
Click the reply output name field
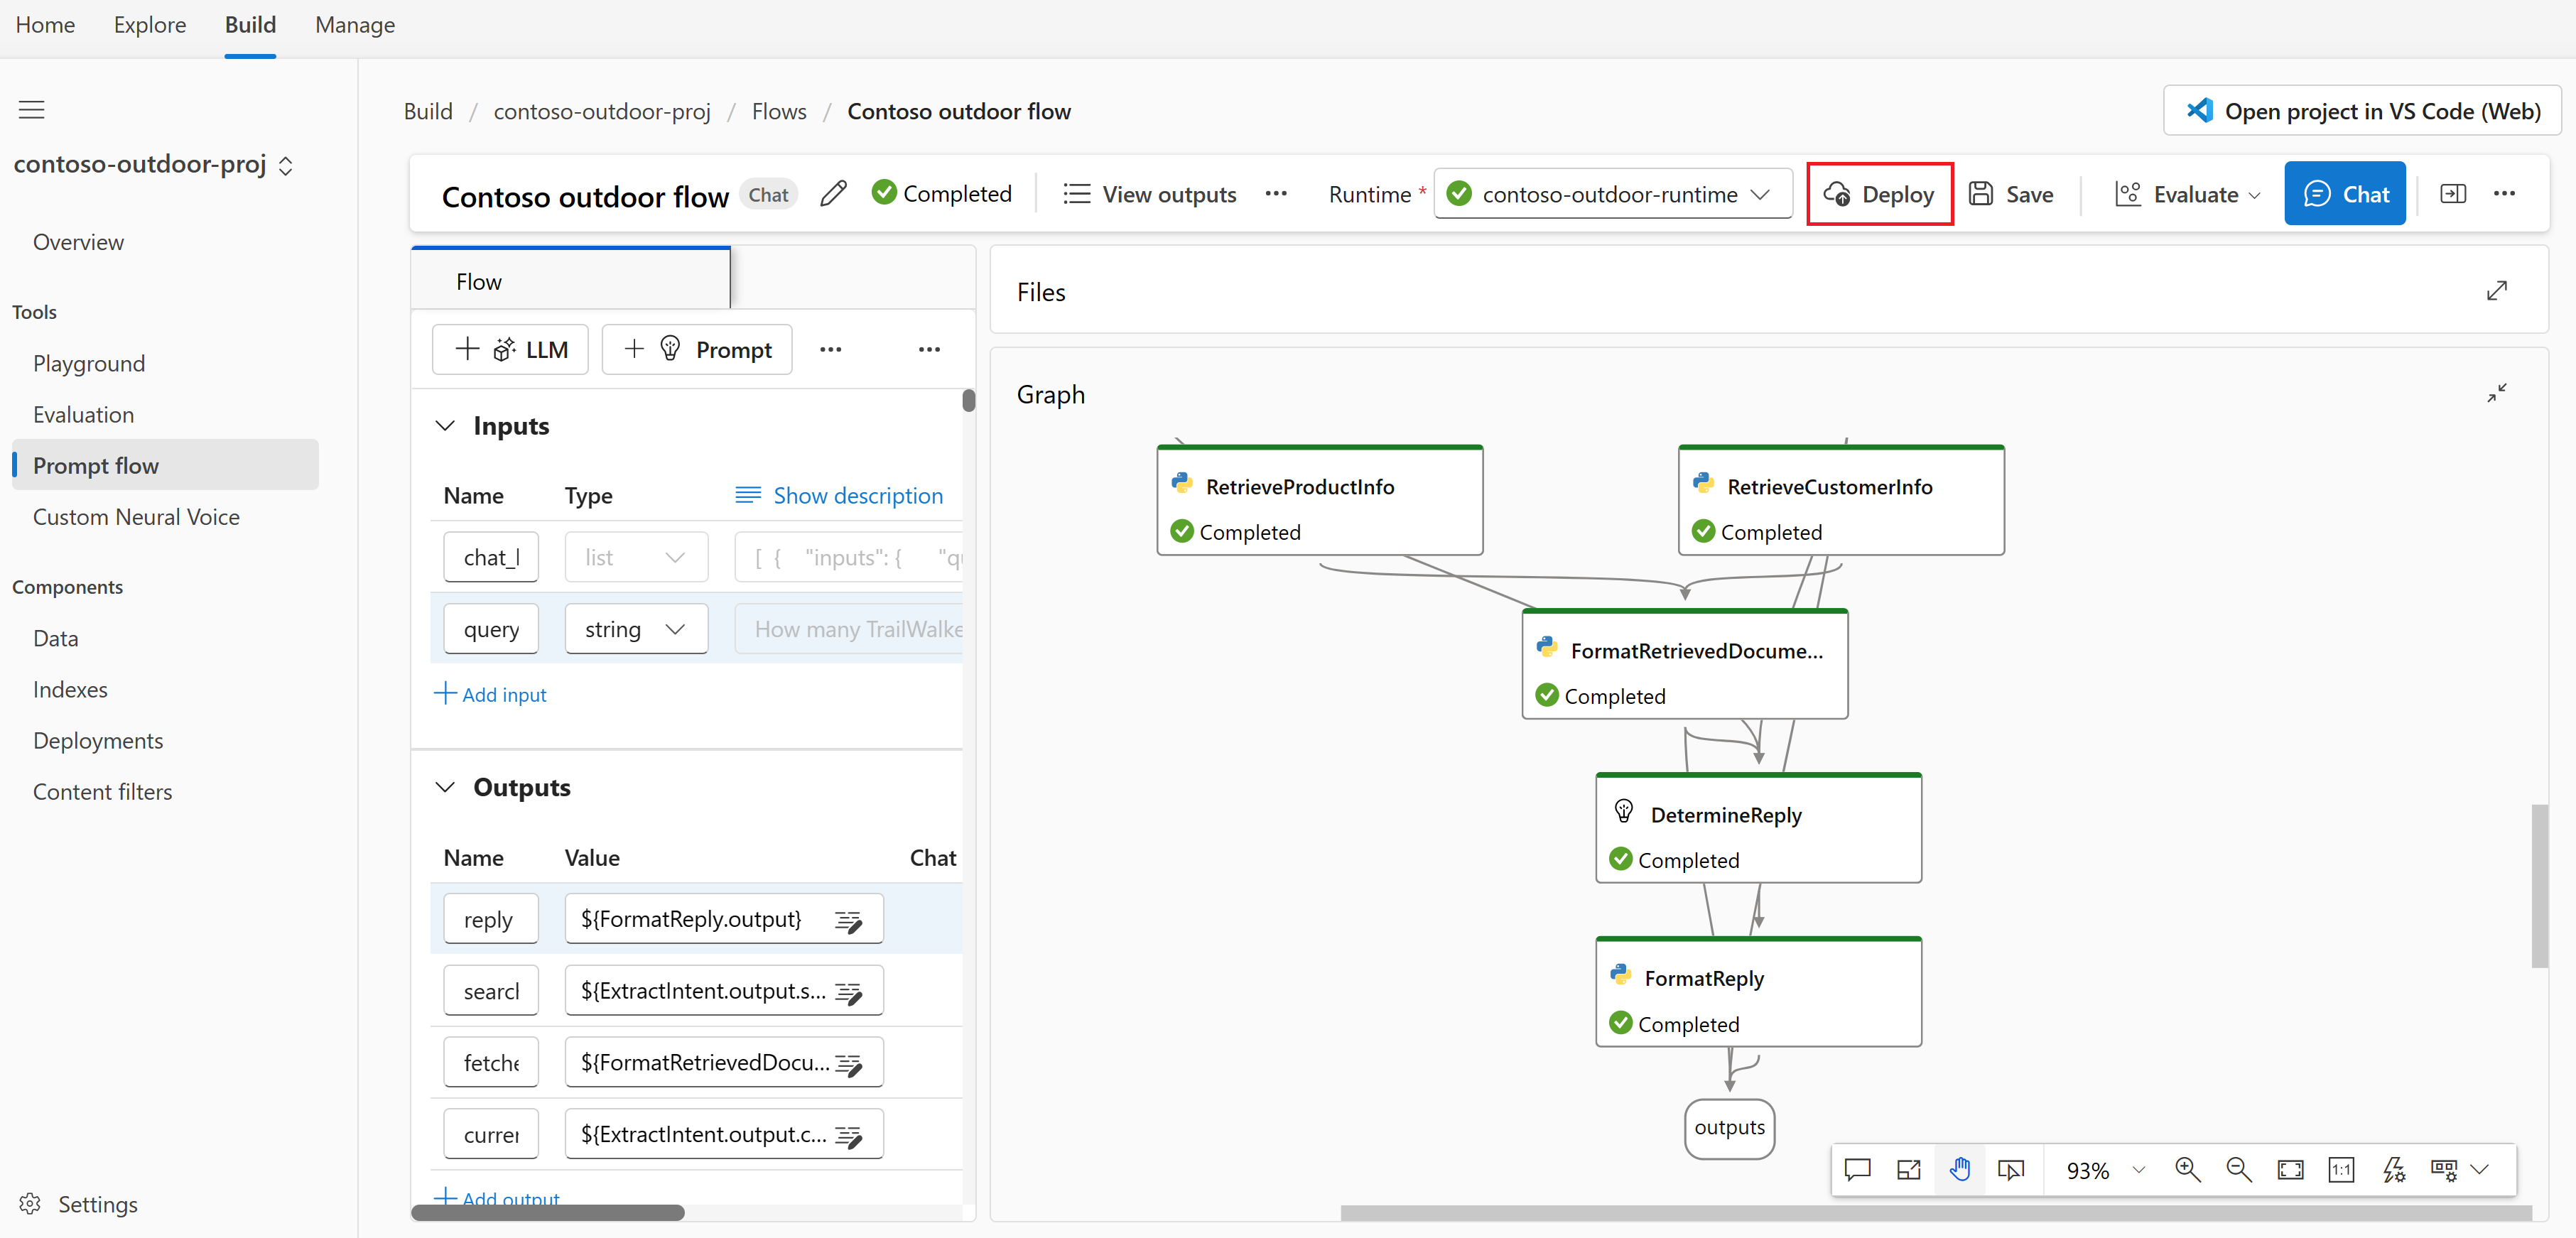(491, 919)
